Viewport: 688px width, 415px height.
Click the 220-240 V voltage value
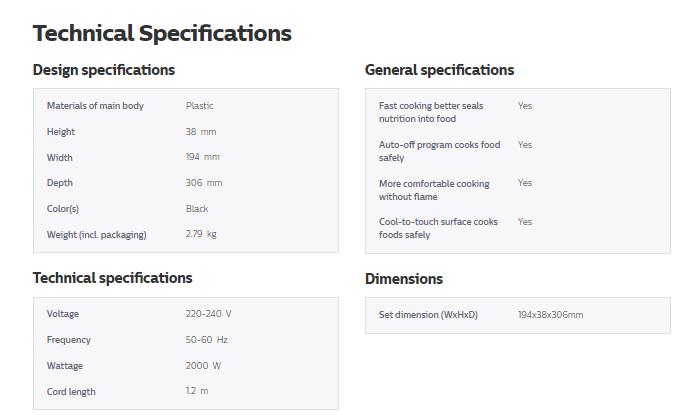208,314
